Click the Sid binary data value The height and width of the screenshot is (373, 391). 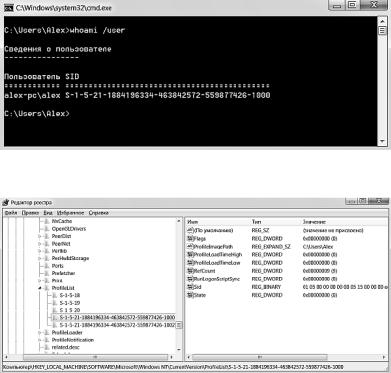[345, 287]
